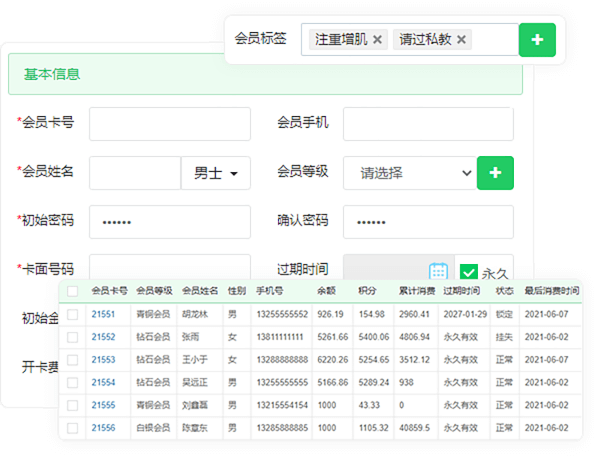Select balance cell 5261.66
Screen dimensions: 598x456
point(333,337)
